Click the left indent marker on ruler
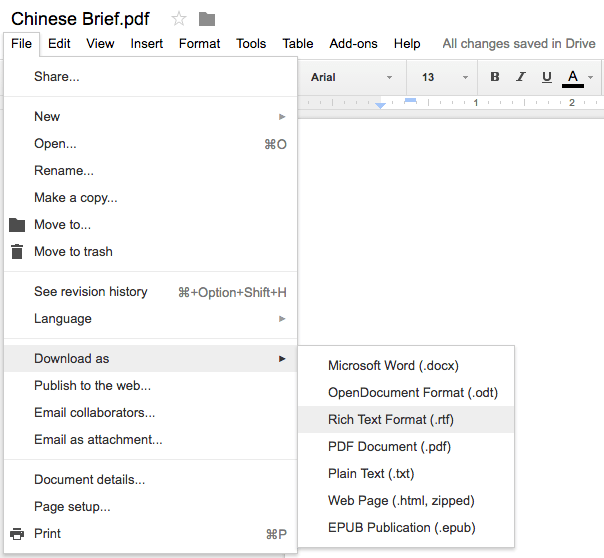 coord(380,104)
